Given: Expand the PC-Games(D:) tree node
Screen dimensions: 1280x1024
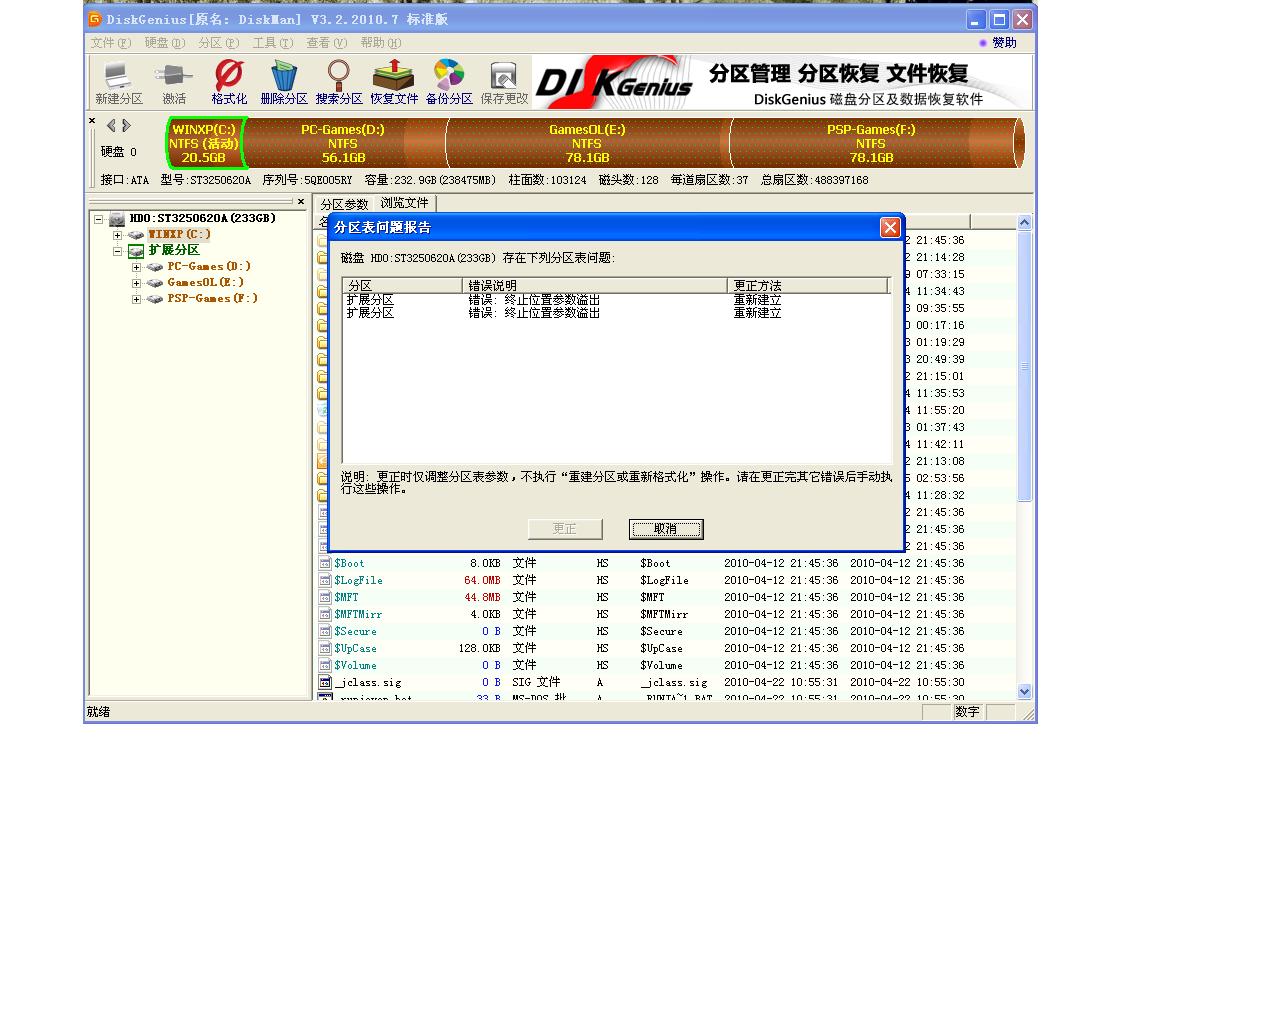Looking at the screenshot, I should (136, 267).
